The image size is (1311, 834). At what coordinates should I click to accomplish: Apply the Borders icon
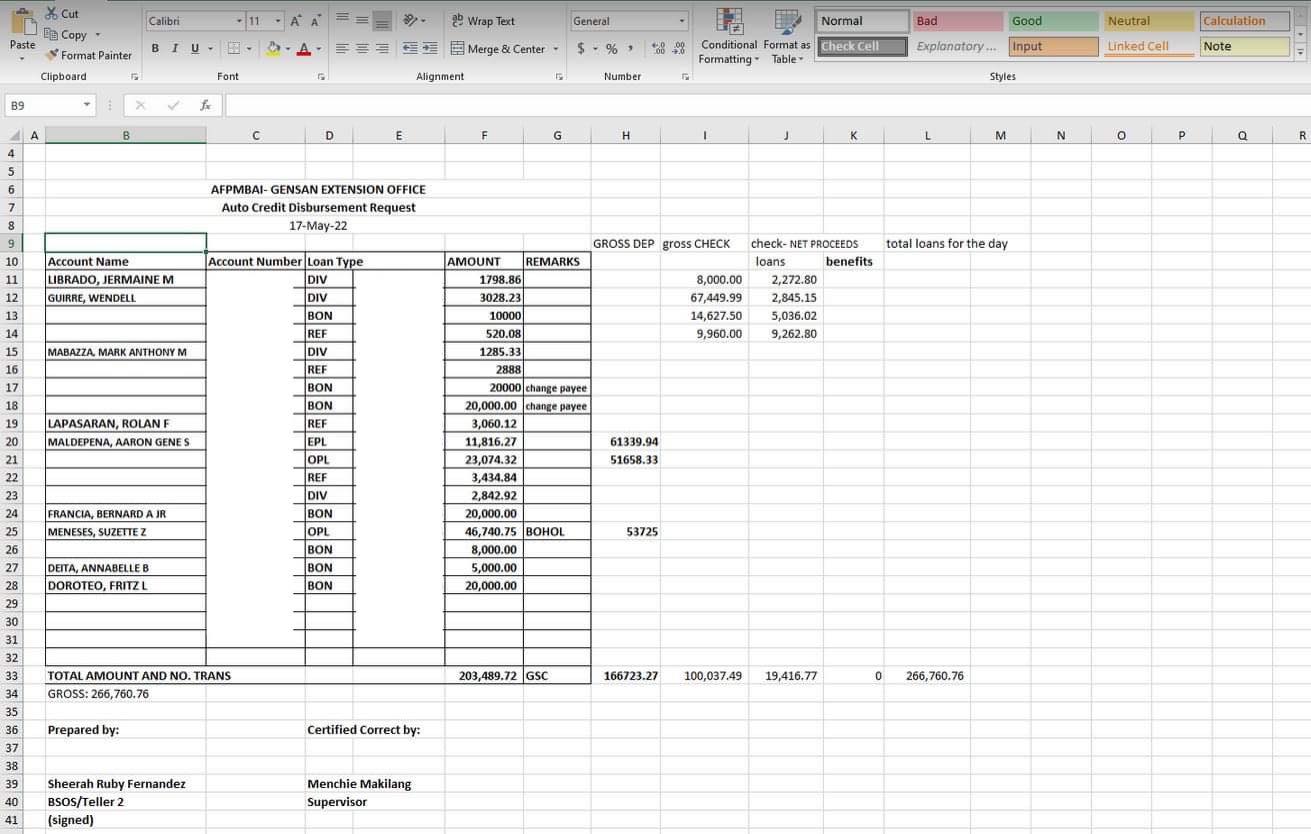[233, 48]
